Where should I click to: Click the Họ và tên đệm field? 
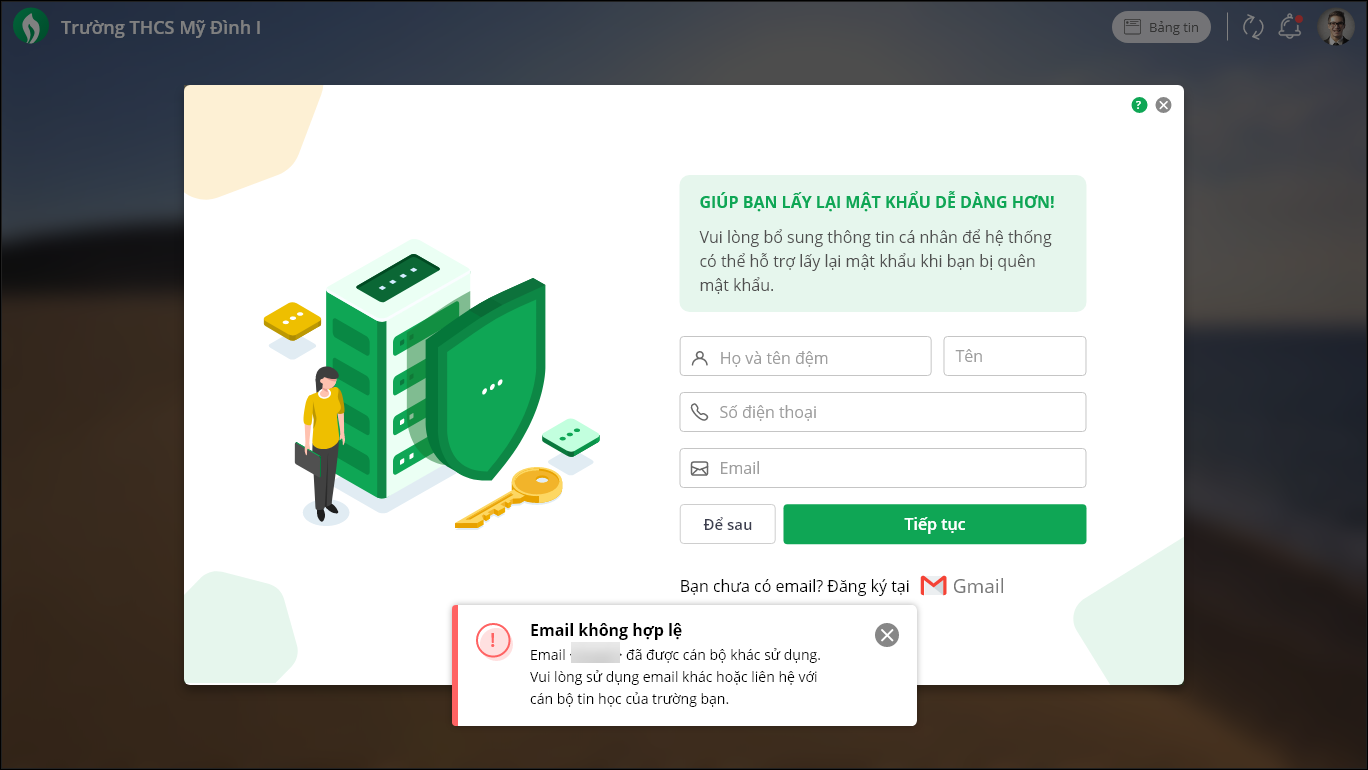click(805, 356)
